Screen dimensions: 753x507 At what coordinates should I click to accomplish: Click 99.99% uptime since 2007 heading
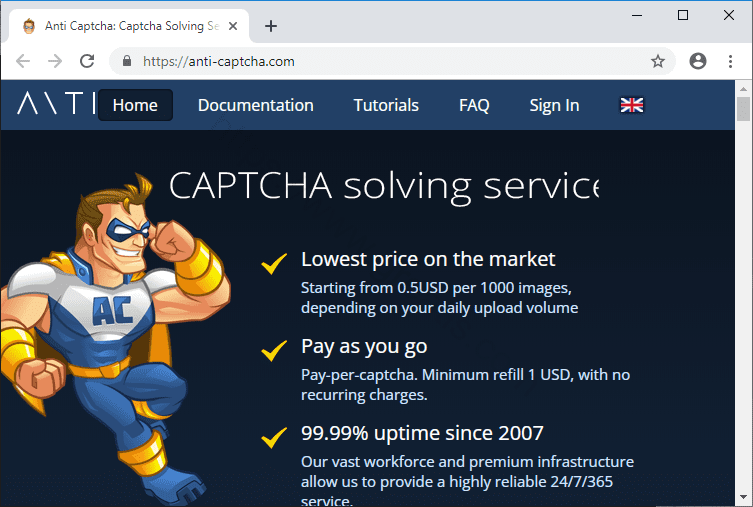422,433
